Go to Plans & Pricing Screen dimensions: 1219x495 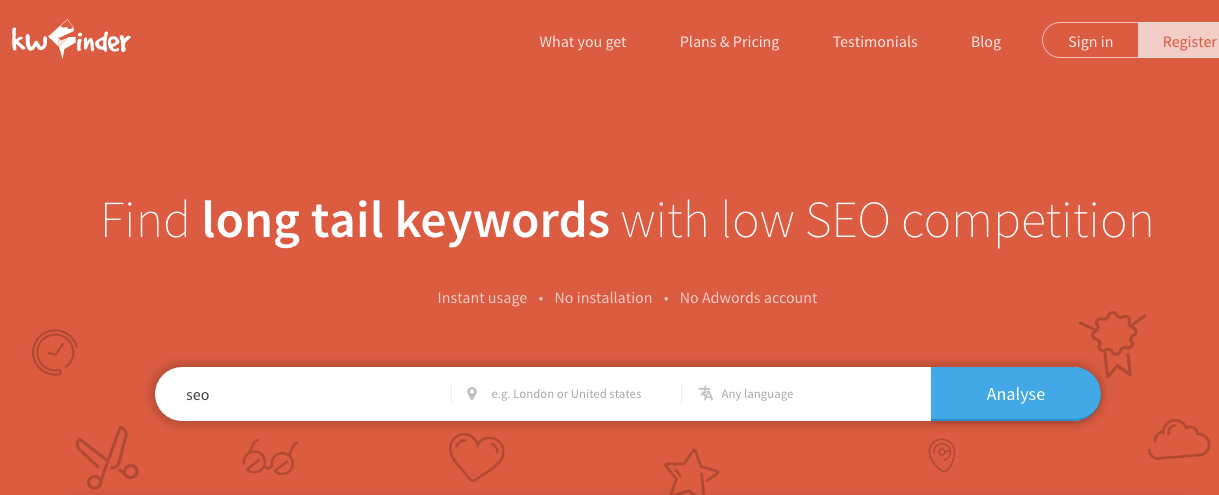click(730, 42)
